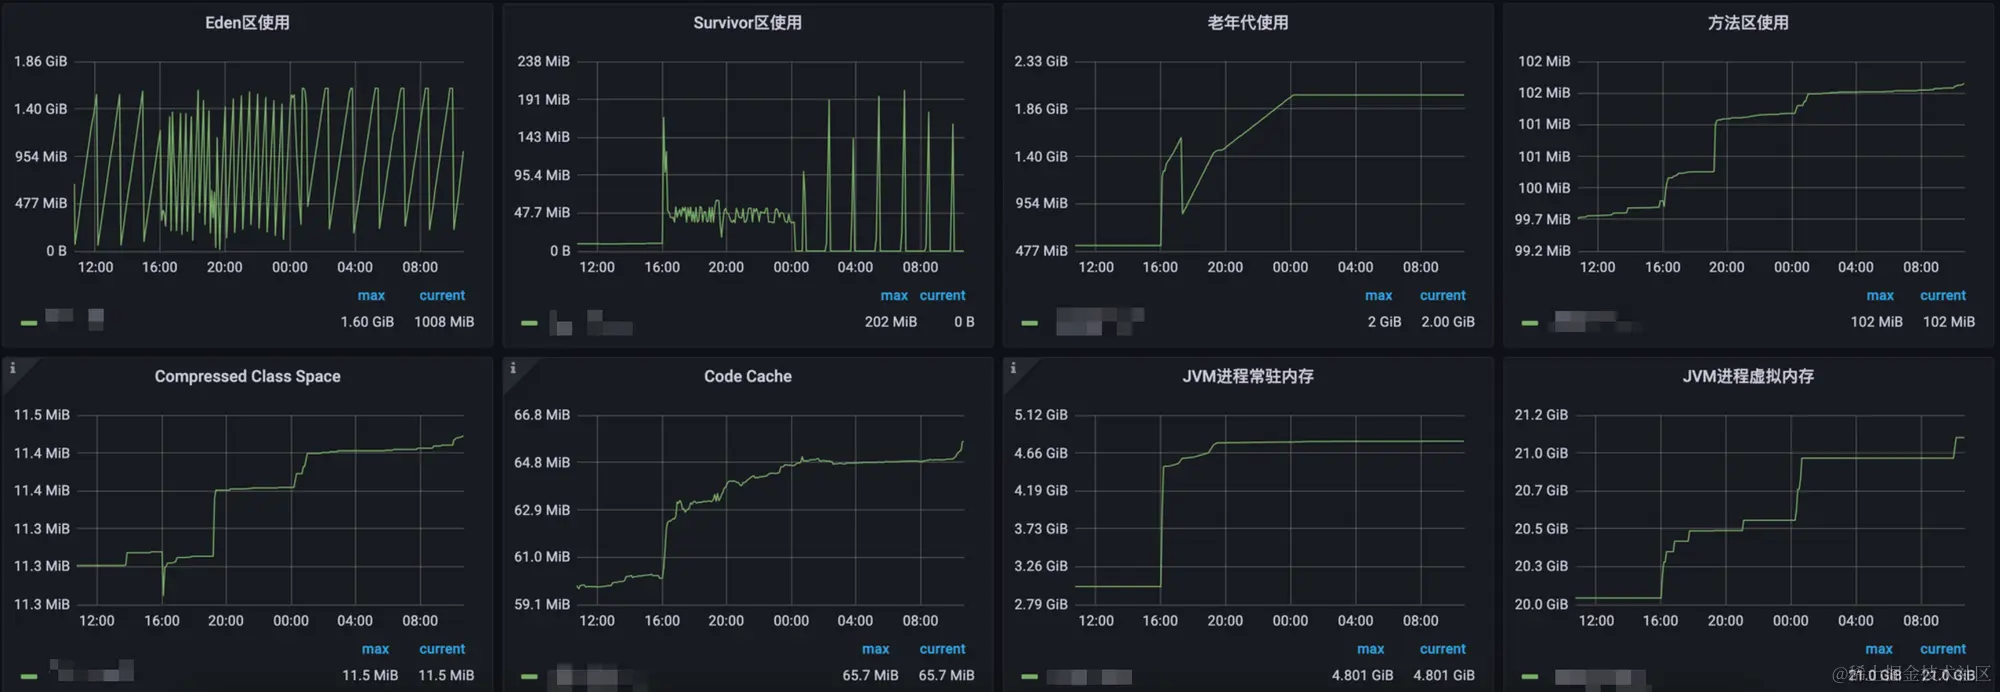Click the green series swatch in JVM进程虚拟内存 legend
This screenshot has height=692, width=2000.
click(x=1529, y=677)
